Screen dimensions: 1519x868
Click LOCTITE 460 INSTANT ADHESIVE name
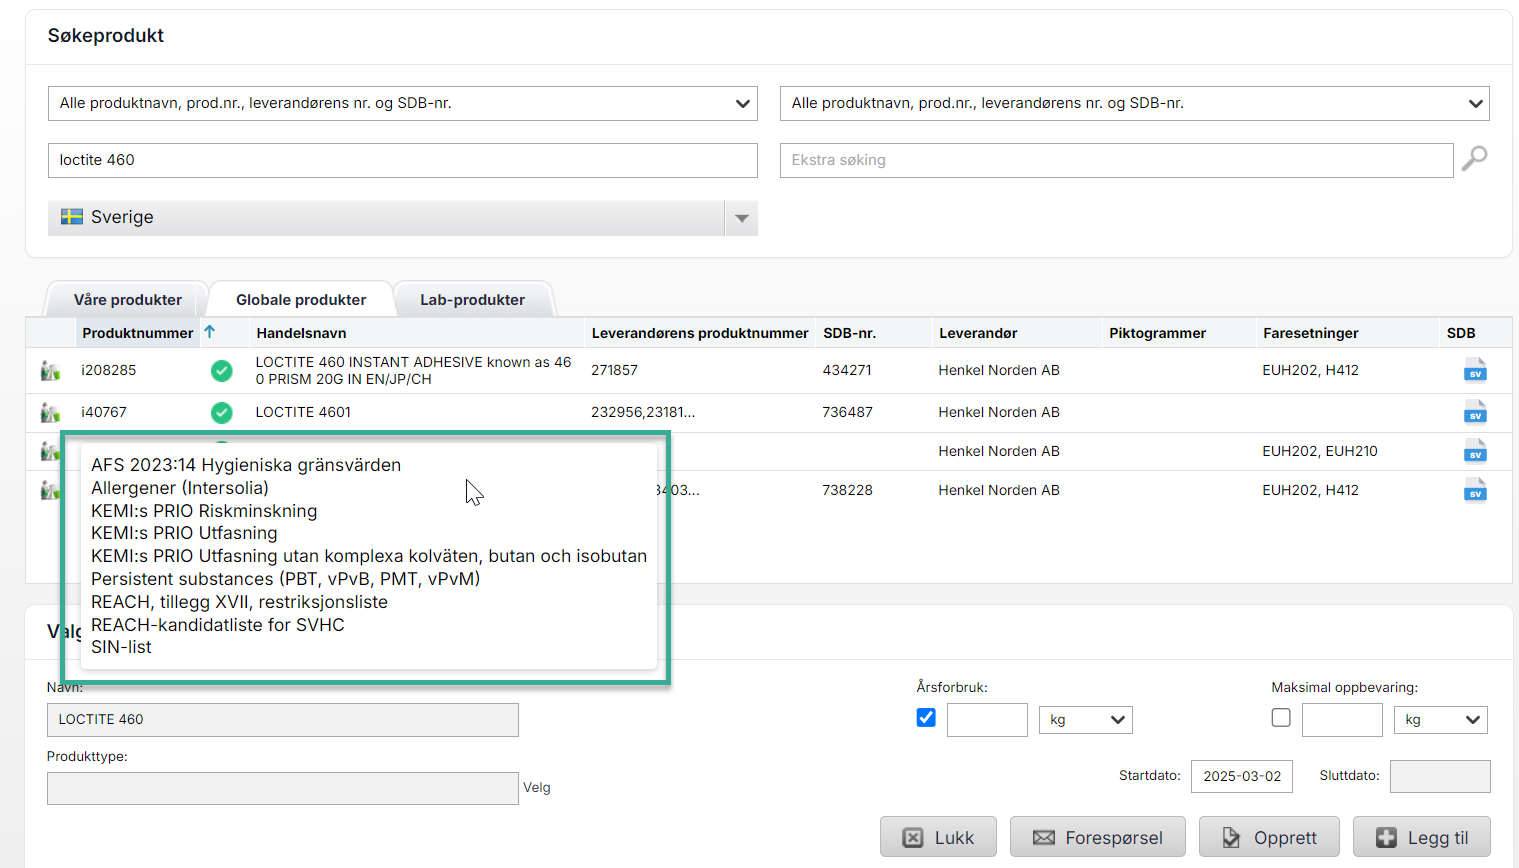[x=413, y=370]
